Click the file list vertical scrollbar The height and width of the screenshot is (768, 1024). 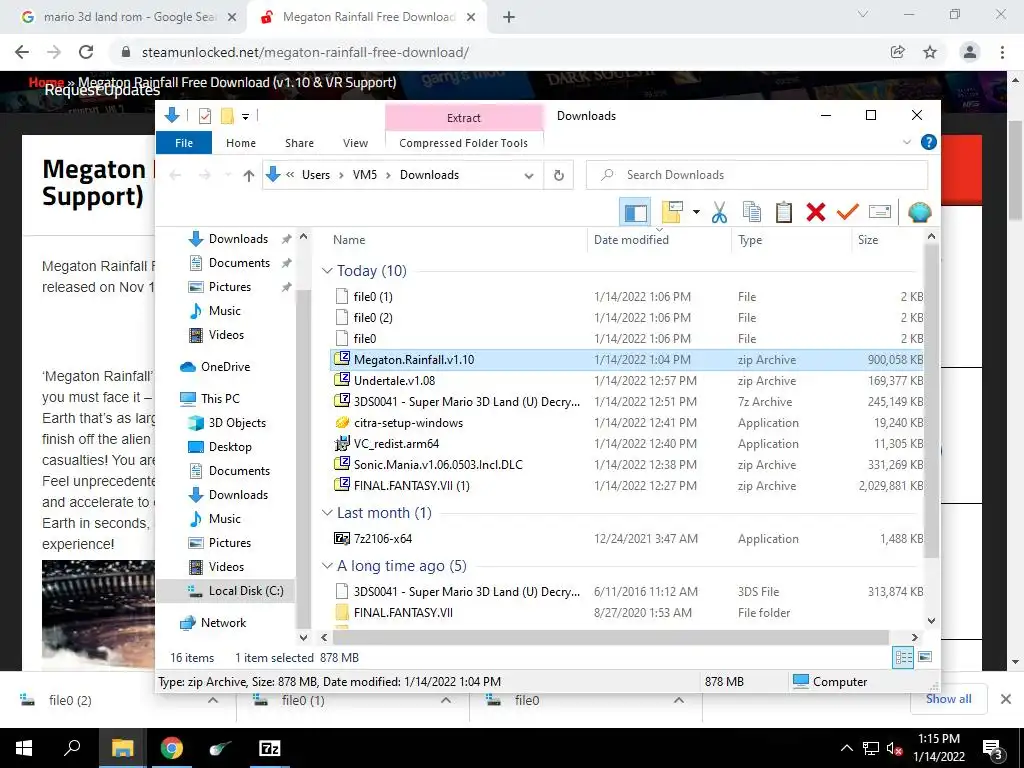coord(931,401)
